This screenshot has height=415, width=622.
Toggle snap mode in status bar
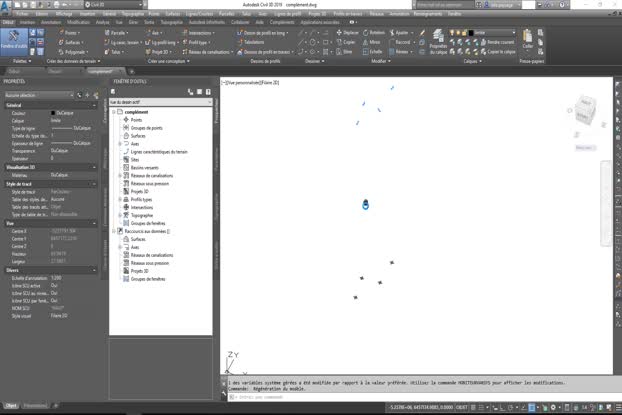[x=482, y=407]
